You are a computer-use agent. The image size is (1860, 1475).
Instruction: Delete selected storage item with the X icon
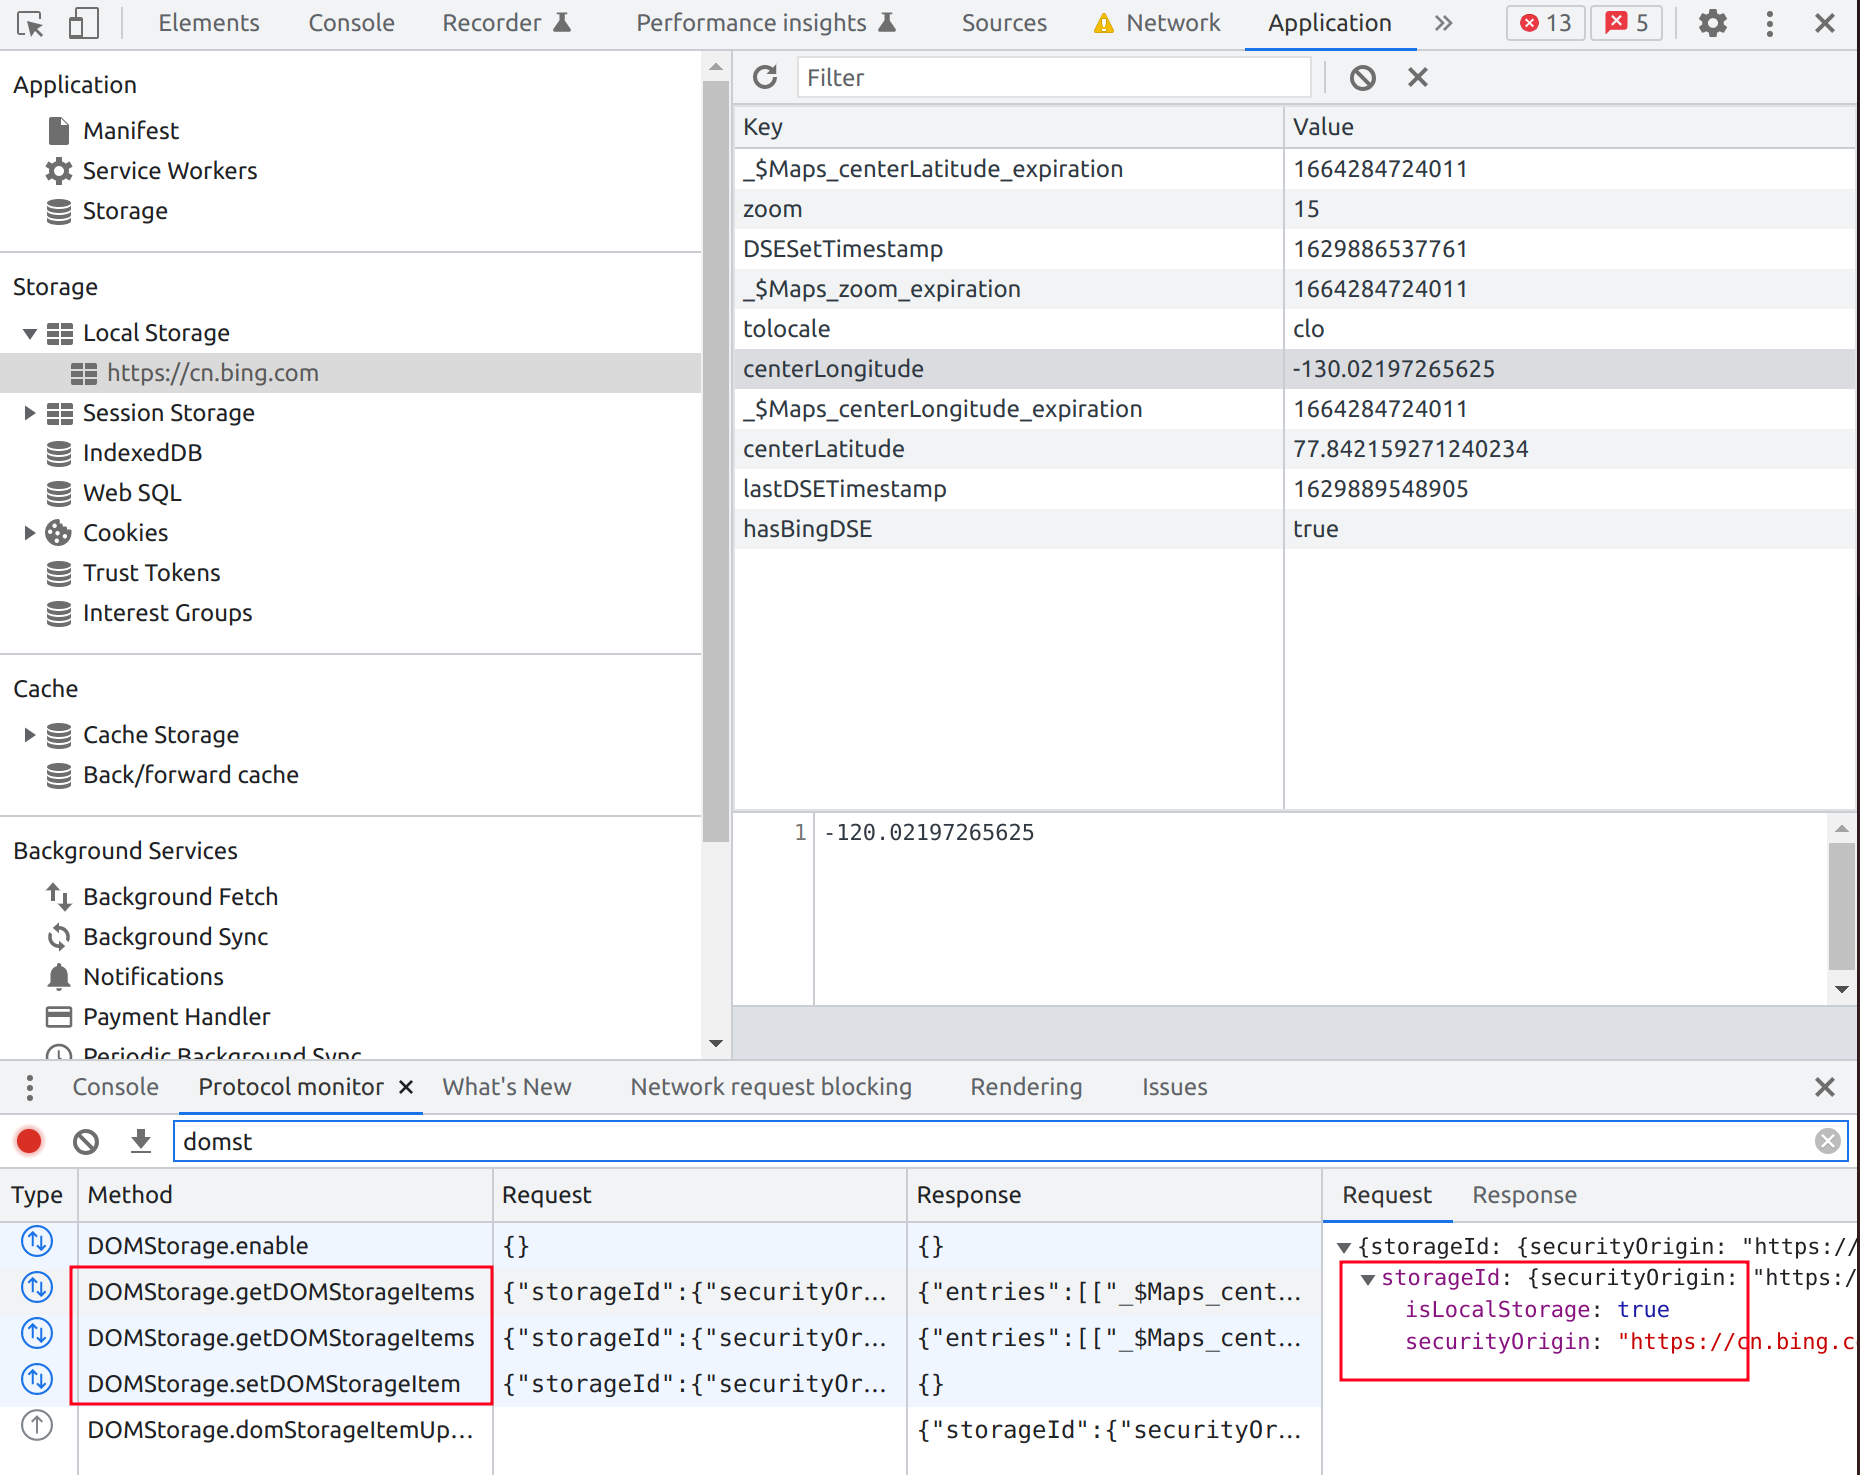coord(1418,77)
